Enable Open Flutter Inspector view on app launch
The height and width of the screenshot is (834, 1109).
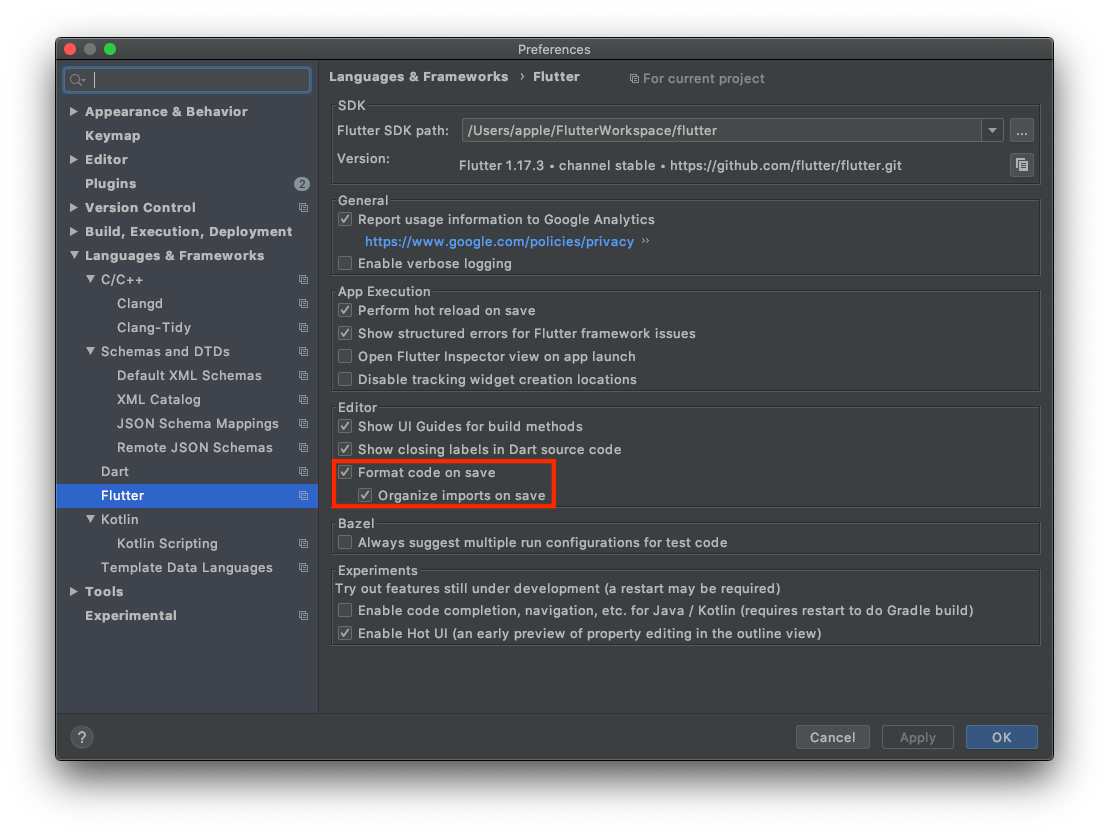click(x=344, y=356)
